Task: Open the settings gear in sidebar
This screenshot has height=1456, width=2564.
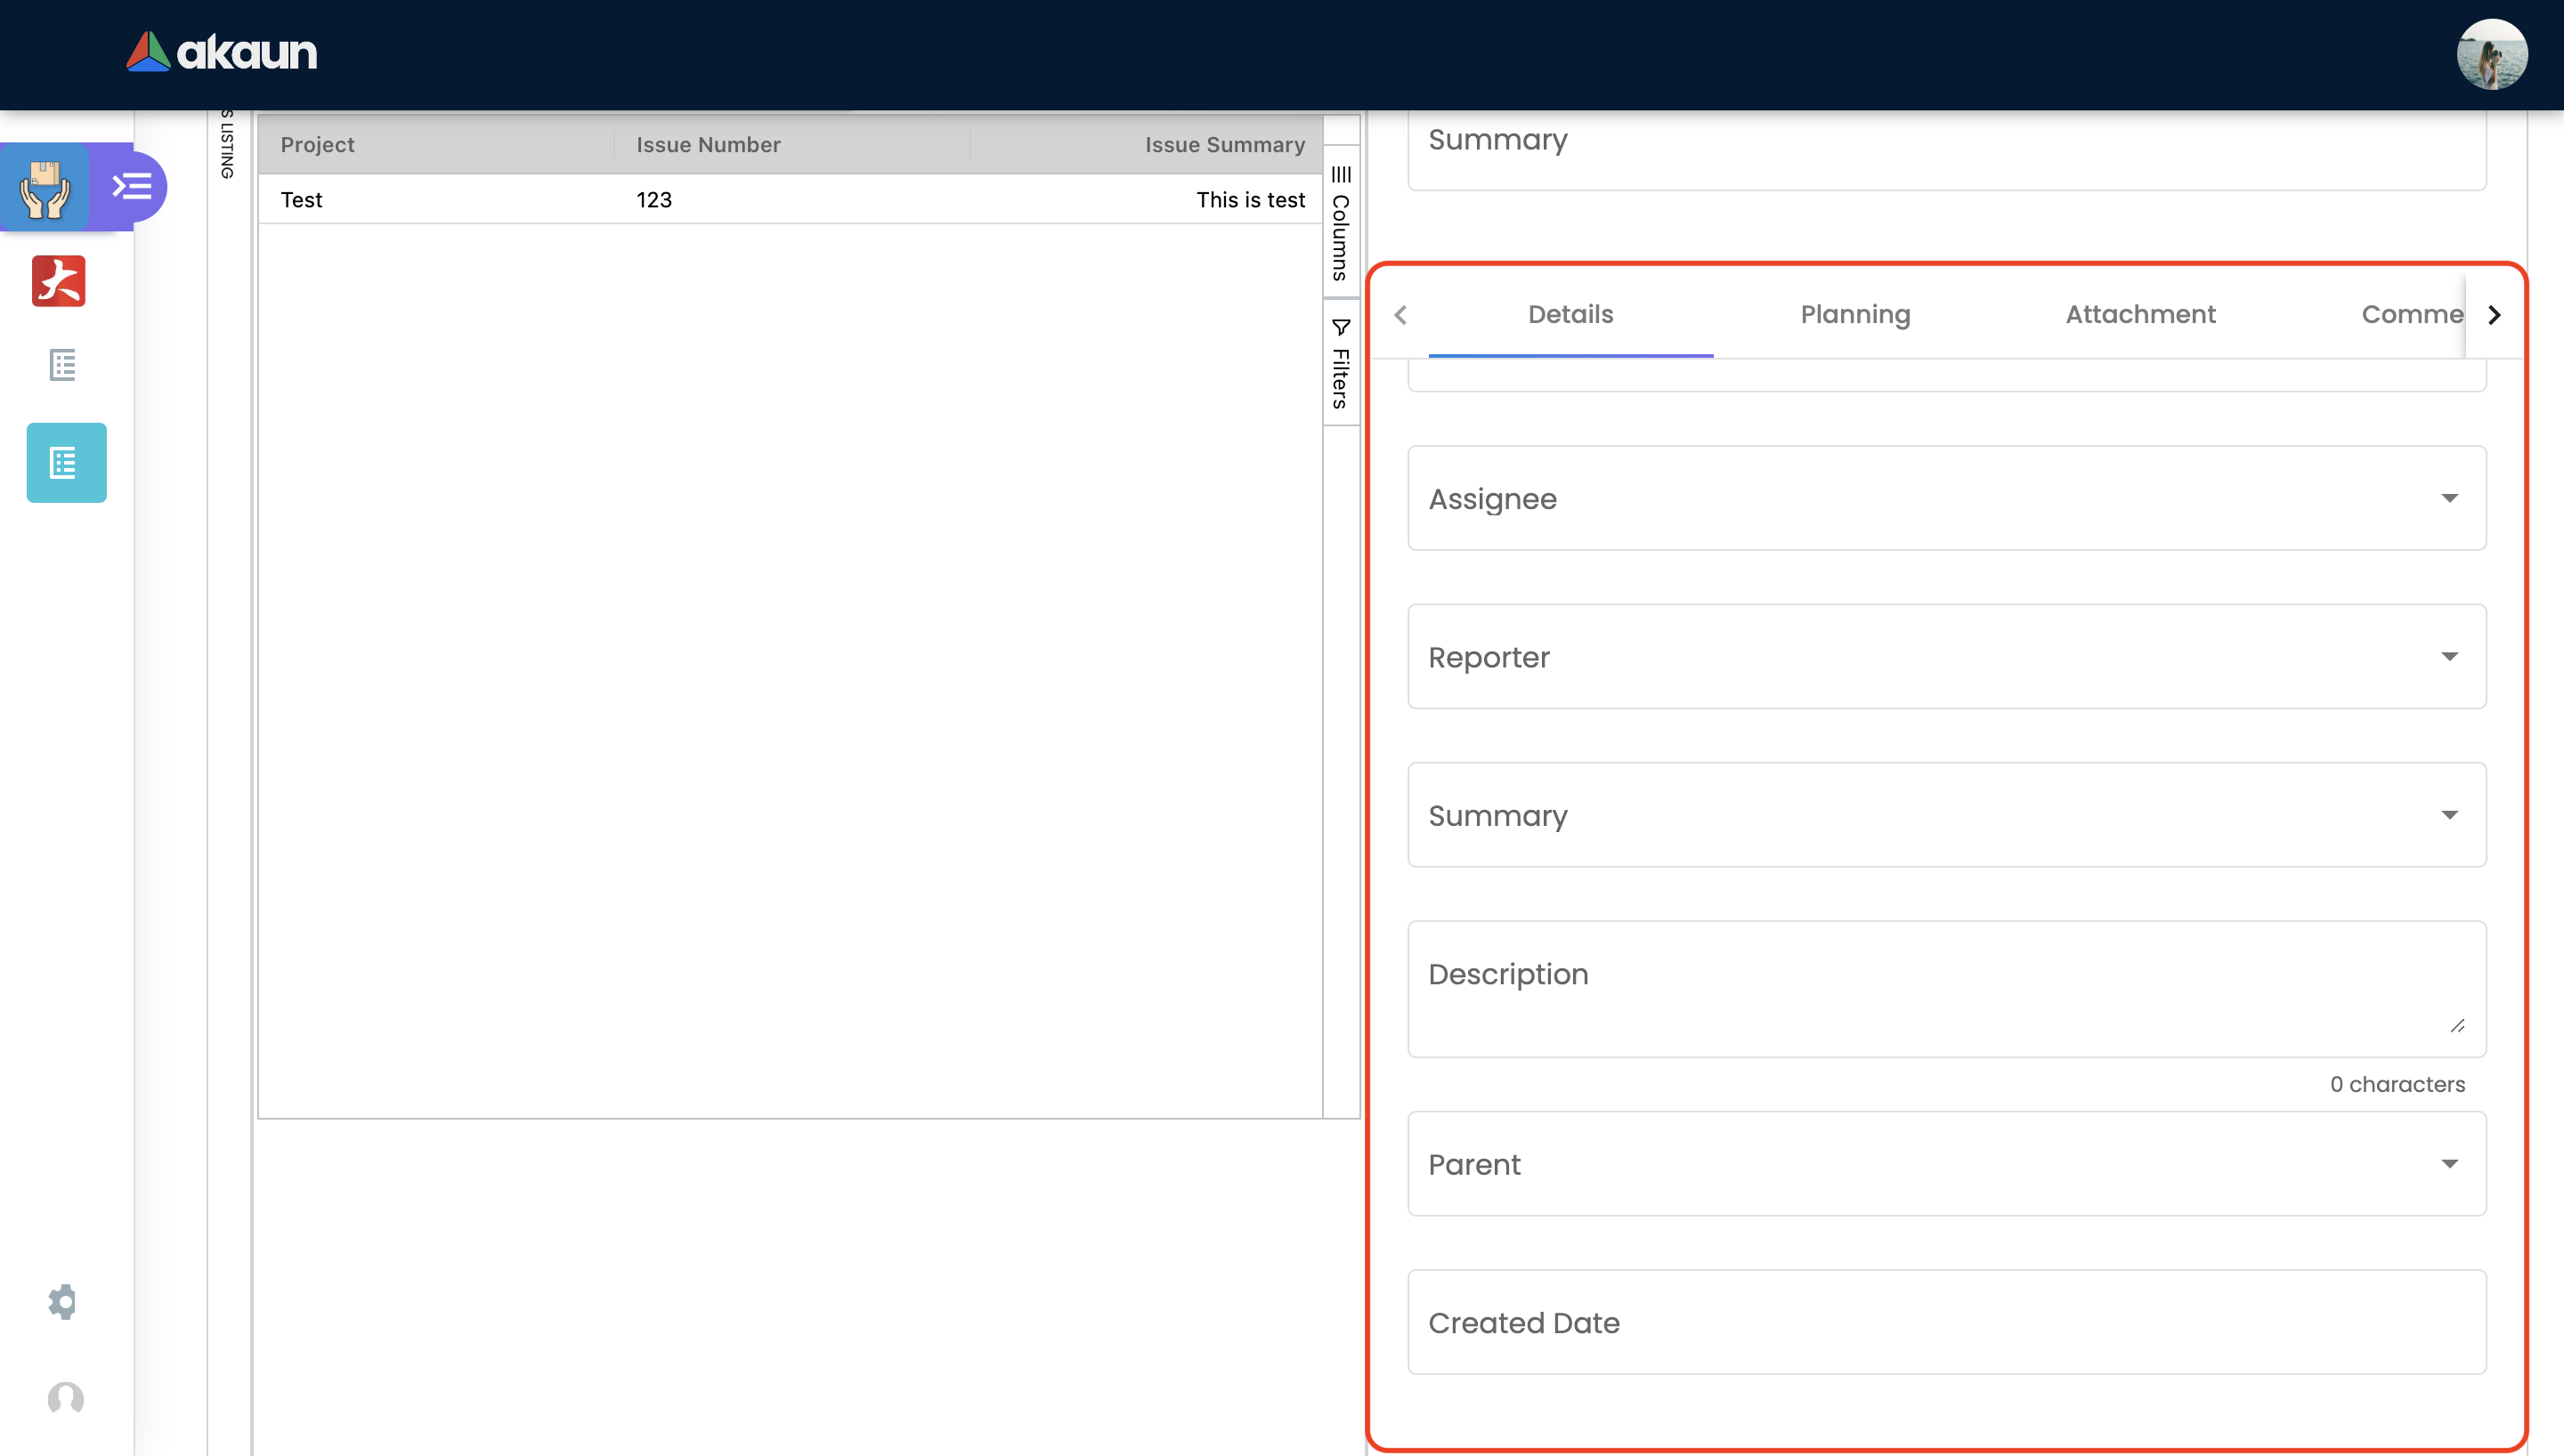Action: [63, 1301]
